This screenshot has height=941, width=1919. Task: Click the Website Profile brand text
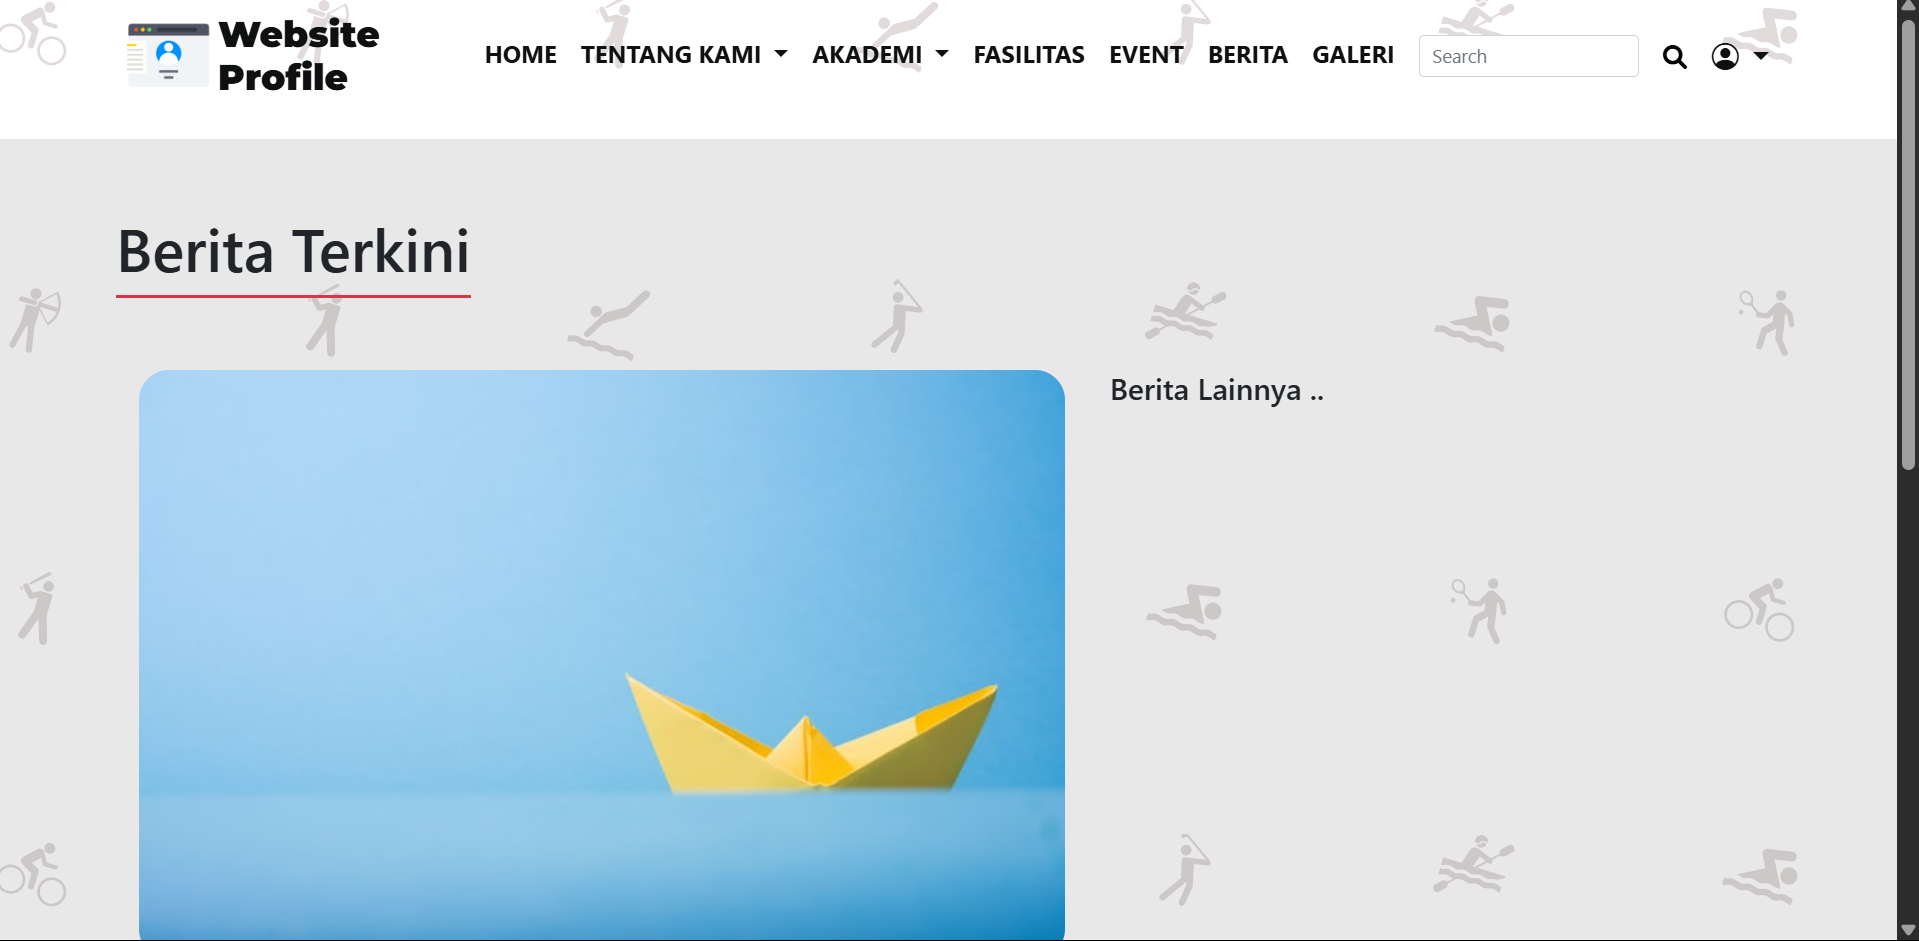click(298, 56)
